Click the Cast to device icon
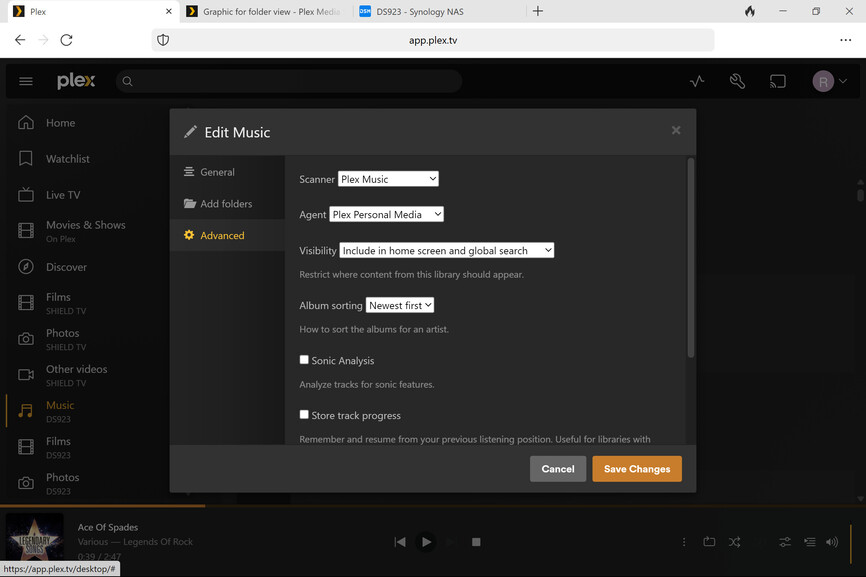866x577 pixels. click(778, 82)
